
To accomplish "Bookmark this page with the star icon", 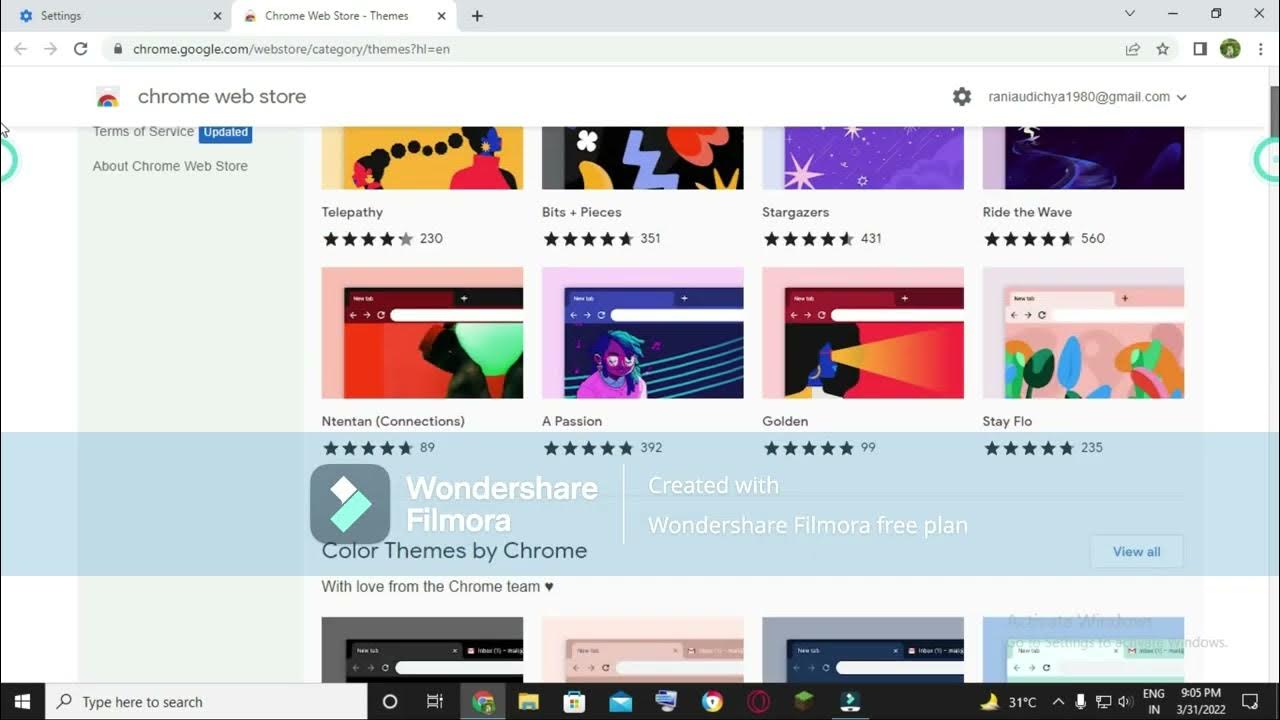I will (1163, 48).
